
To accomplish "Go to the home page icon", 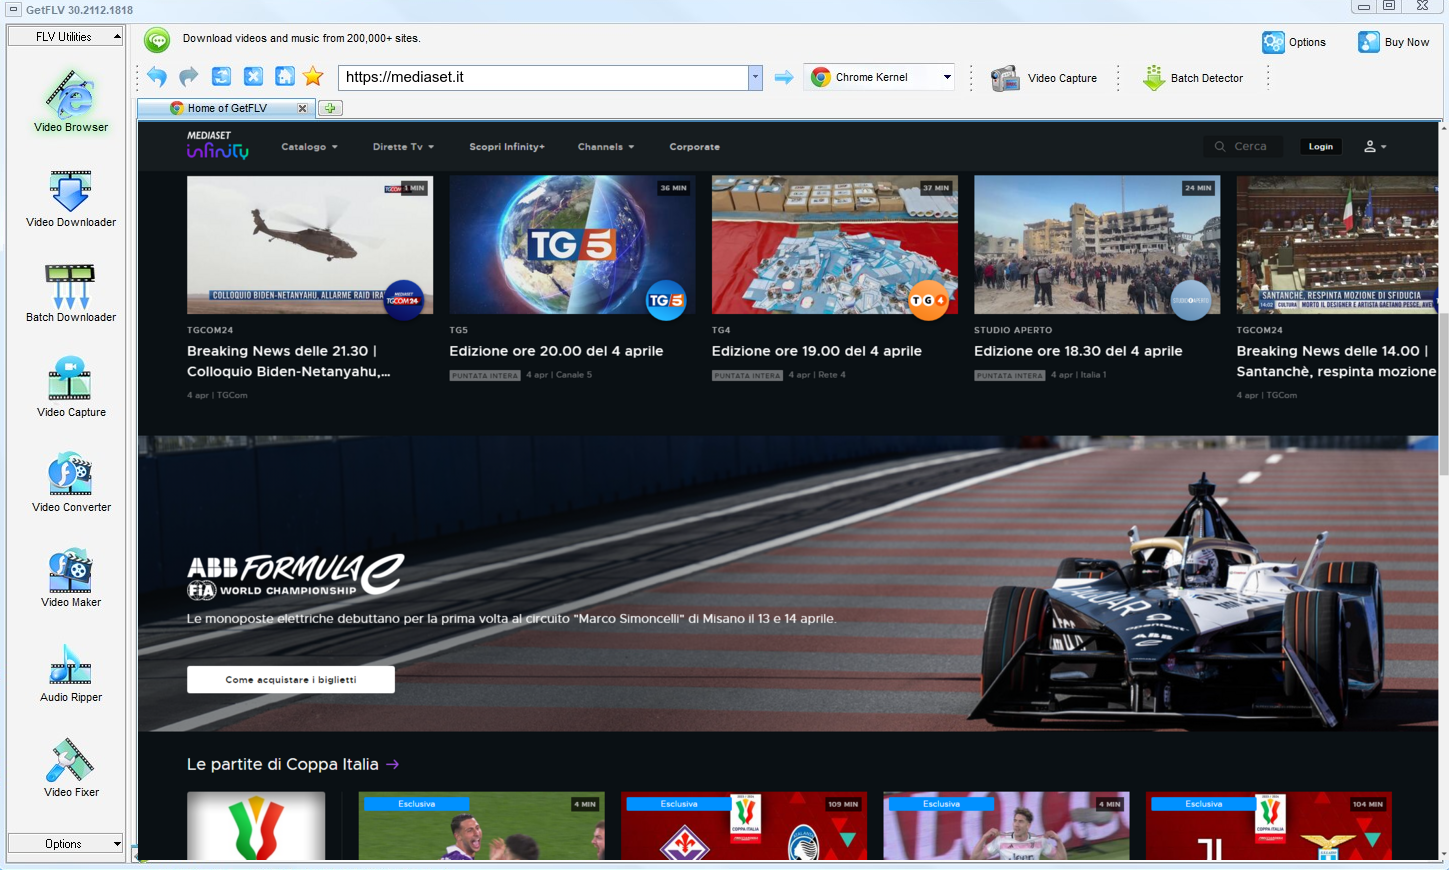I will pos(285,77).
